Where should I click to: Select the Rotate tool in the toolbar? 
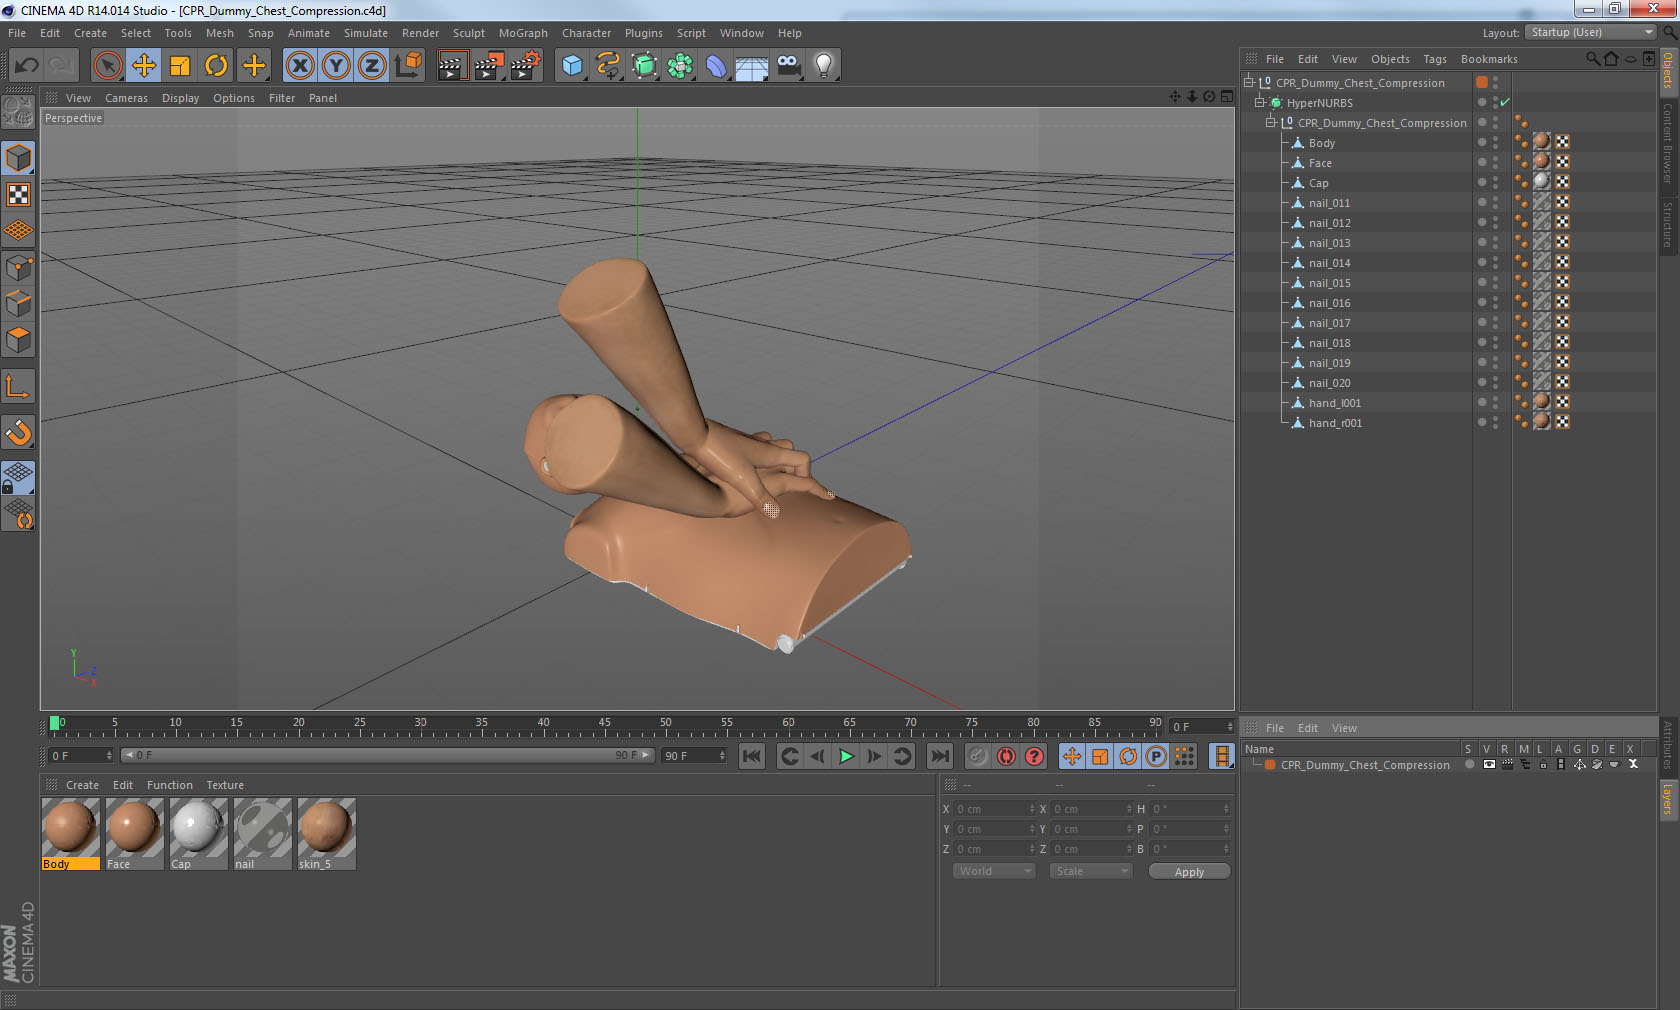[x=216, y=66]
